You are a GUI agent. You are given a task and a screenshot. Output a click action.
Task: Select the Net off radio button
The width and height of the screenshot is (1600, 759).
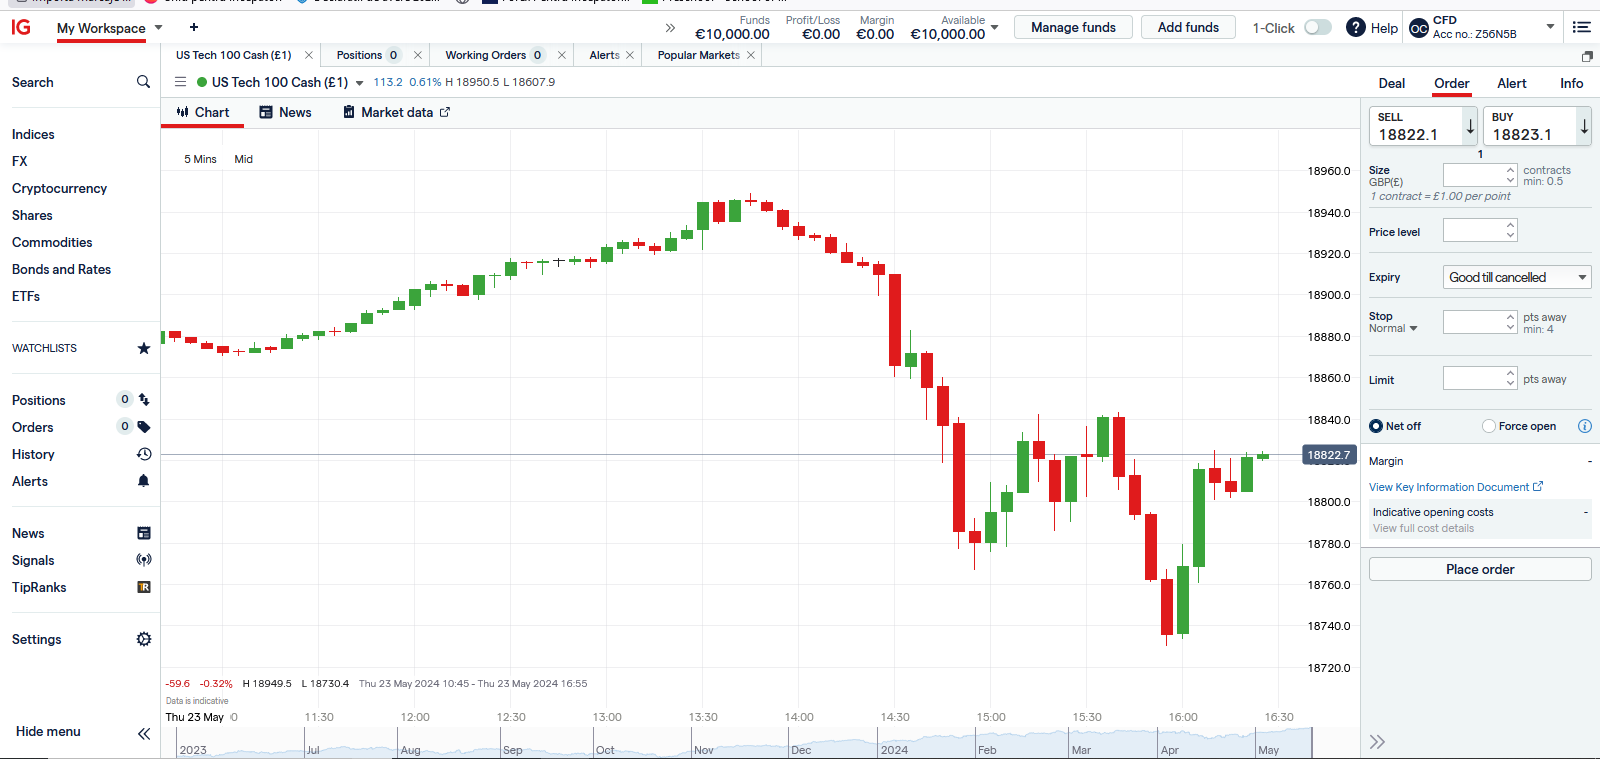point(1376,426)
